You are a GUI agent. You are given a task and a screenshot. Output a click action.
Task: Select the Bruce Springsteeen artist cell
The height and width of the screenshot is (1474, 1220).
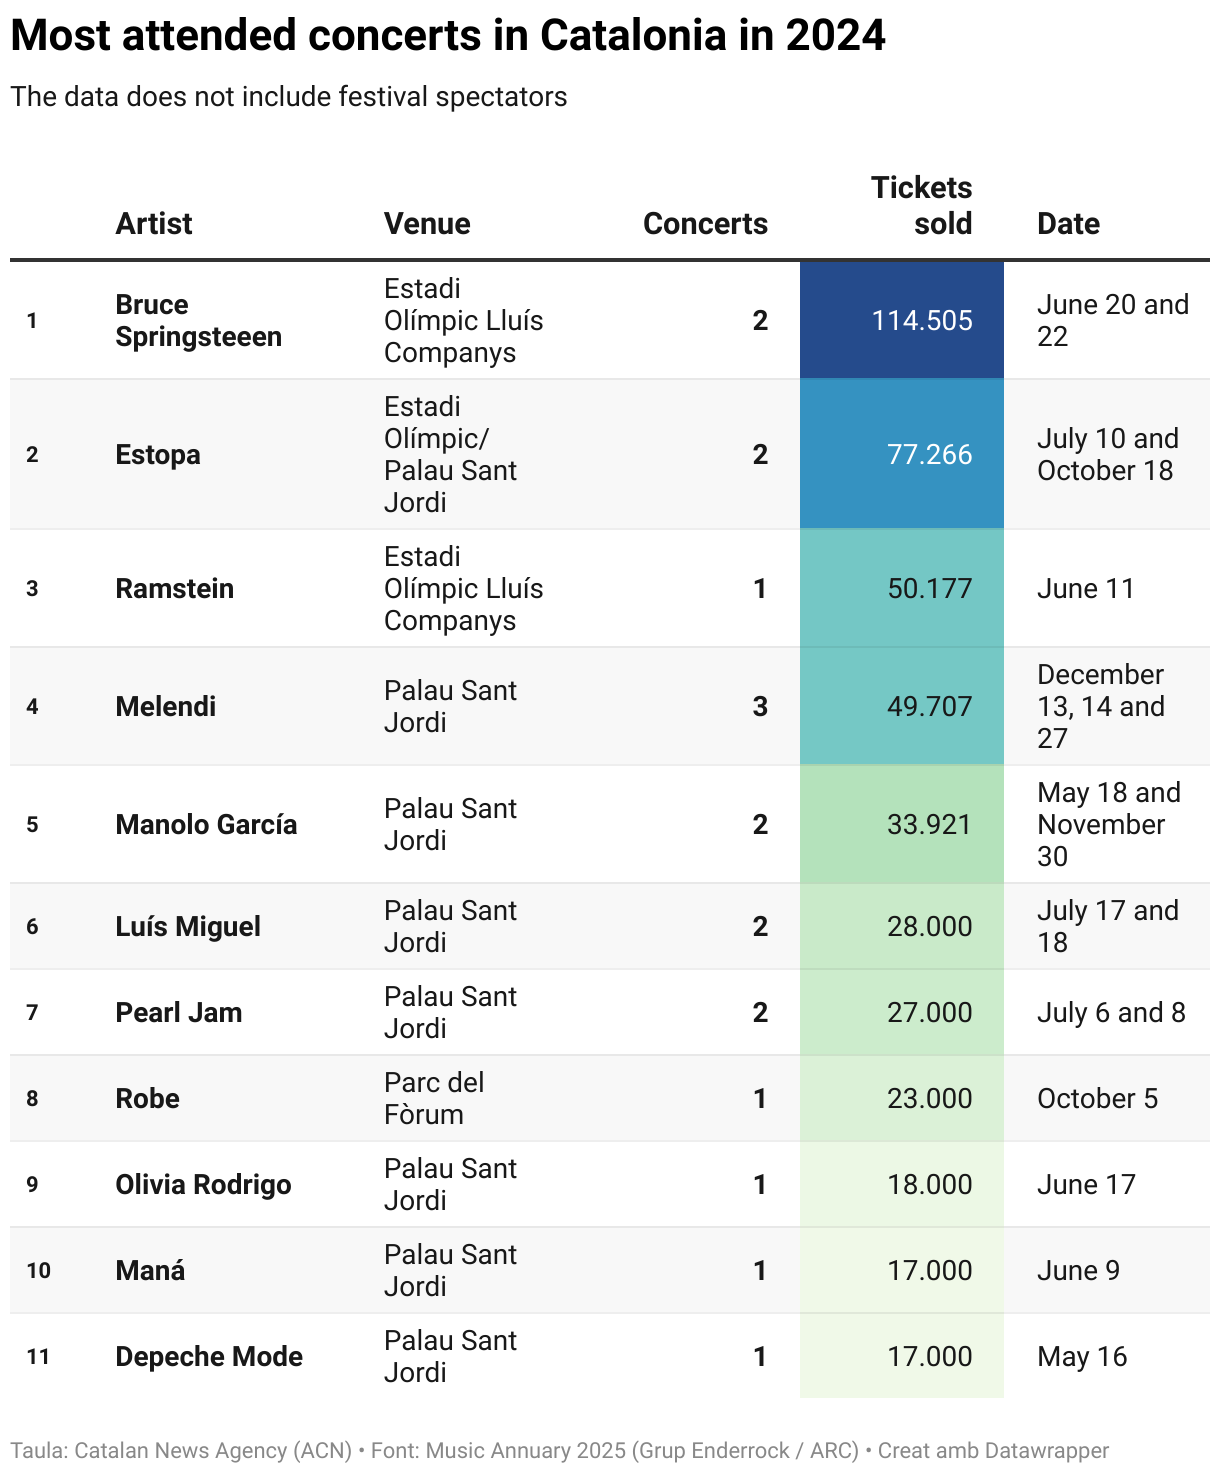(198, 320)
